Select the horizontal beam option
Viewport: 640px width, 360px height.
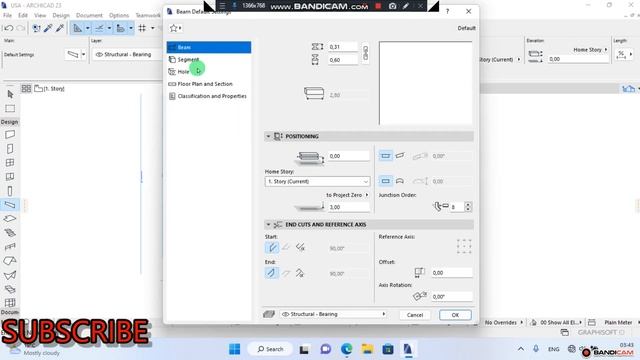click(385, 156)
